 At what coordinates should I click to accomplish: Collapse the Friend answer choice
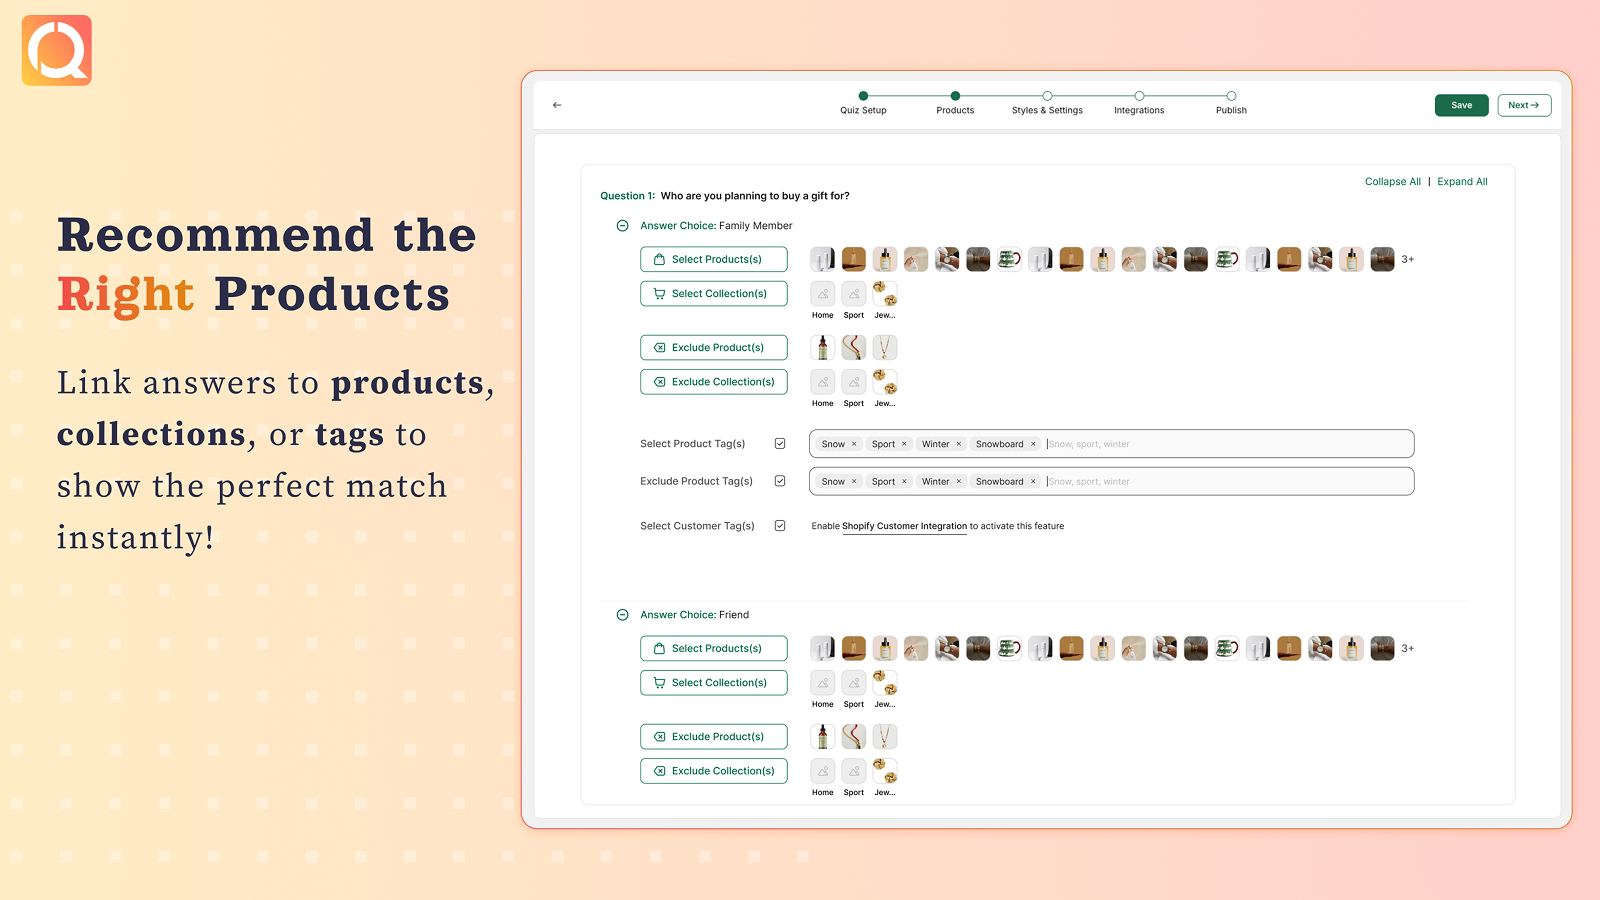(622, 615)
